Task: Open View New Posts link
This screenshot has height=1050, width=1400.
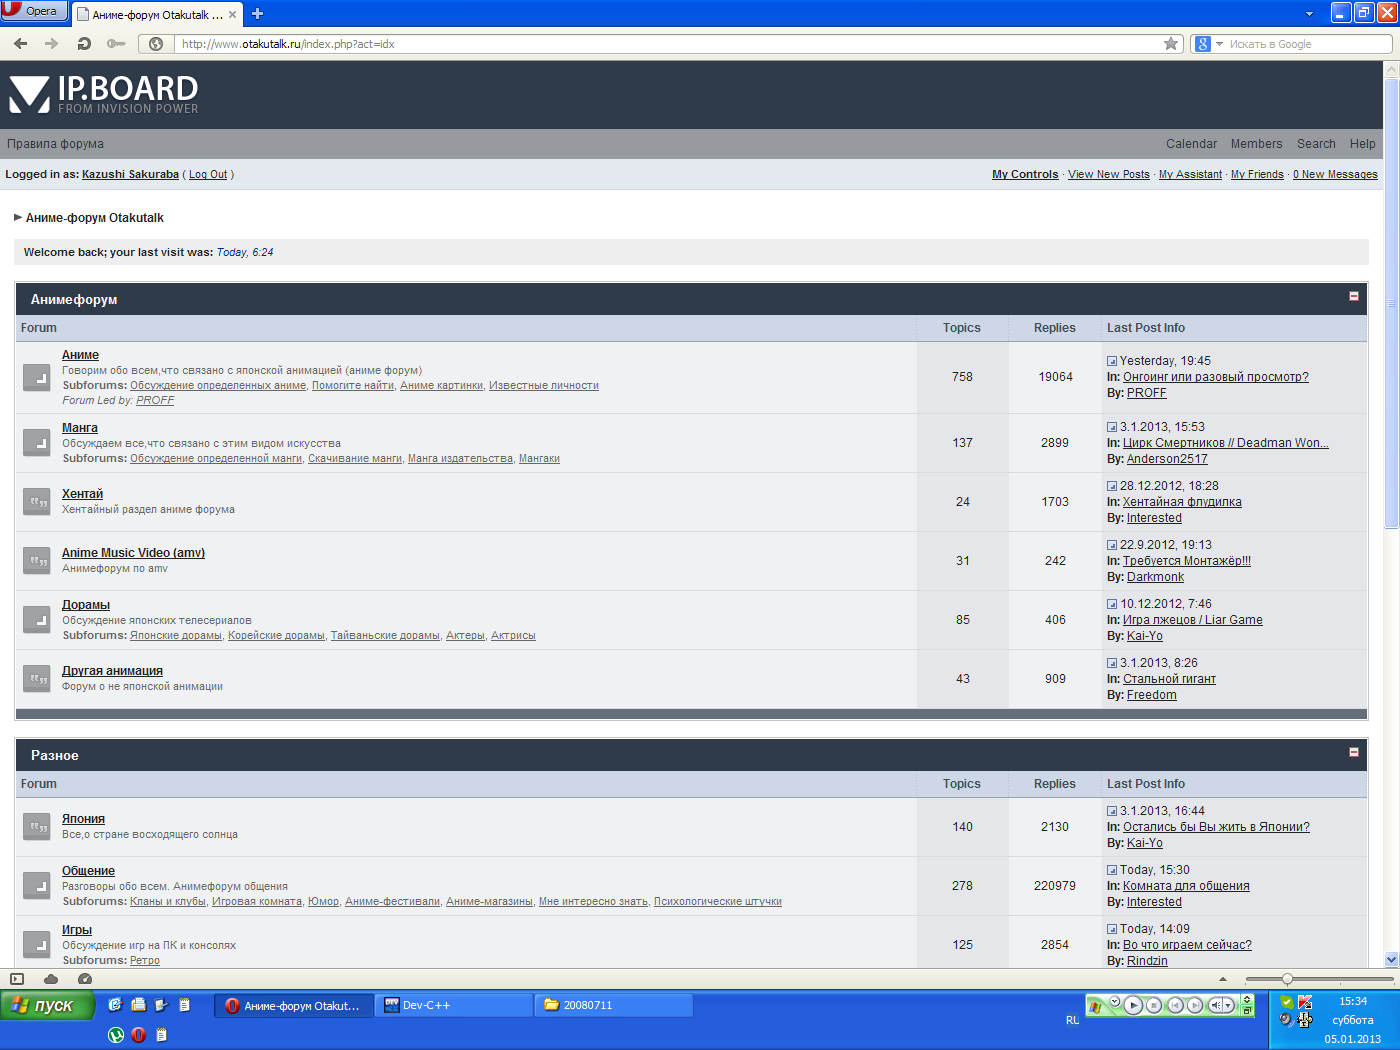Action: coord(1108,174)
